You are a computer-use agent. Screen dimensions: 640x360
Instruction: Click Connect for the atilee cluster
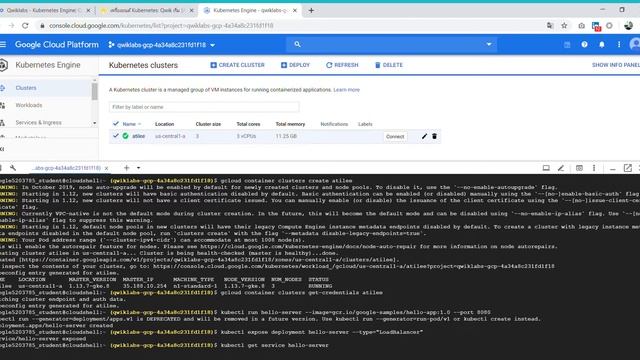(395, 136)
